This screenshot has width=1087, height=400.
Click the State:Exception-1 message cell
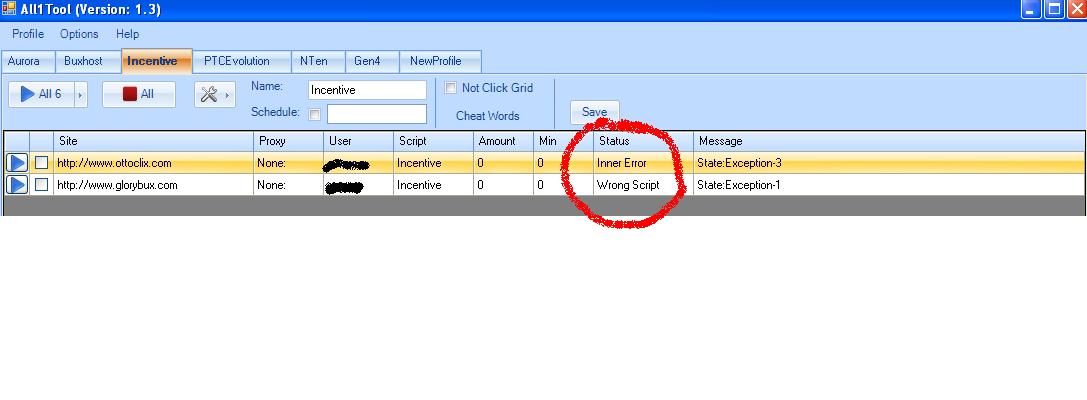(889, 185)
